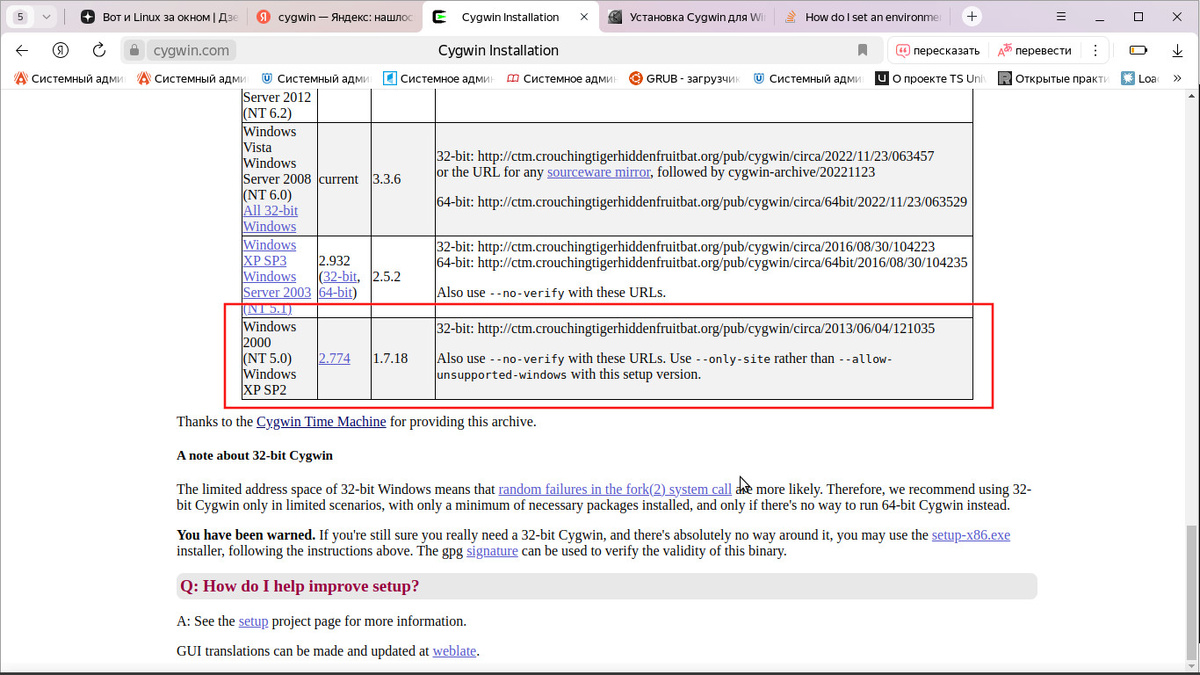The height and width of the screenshot is (675, 1200).
Task: Click the 'пересказать' summarize button
Action: tap(937, 50)
